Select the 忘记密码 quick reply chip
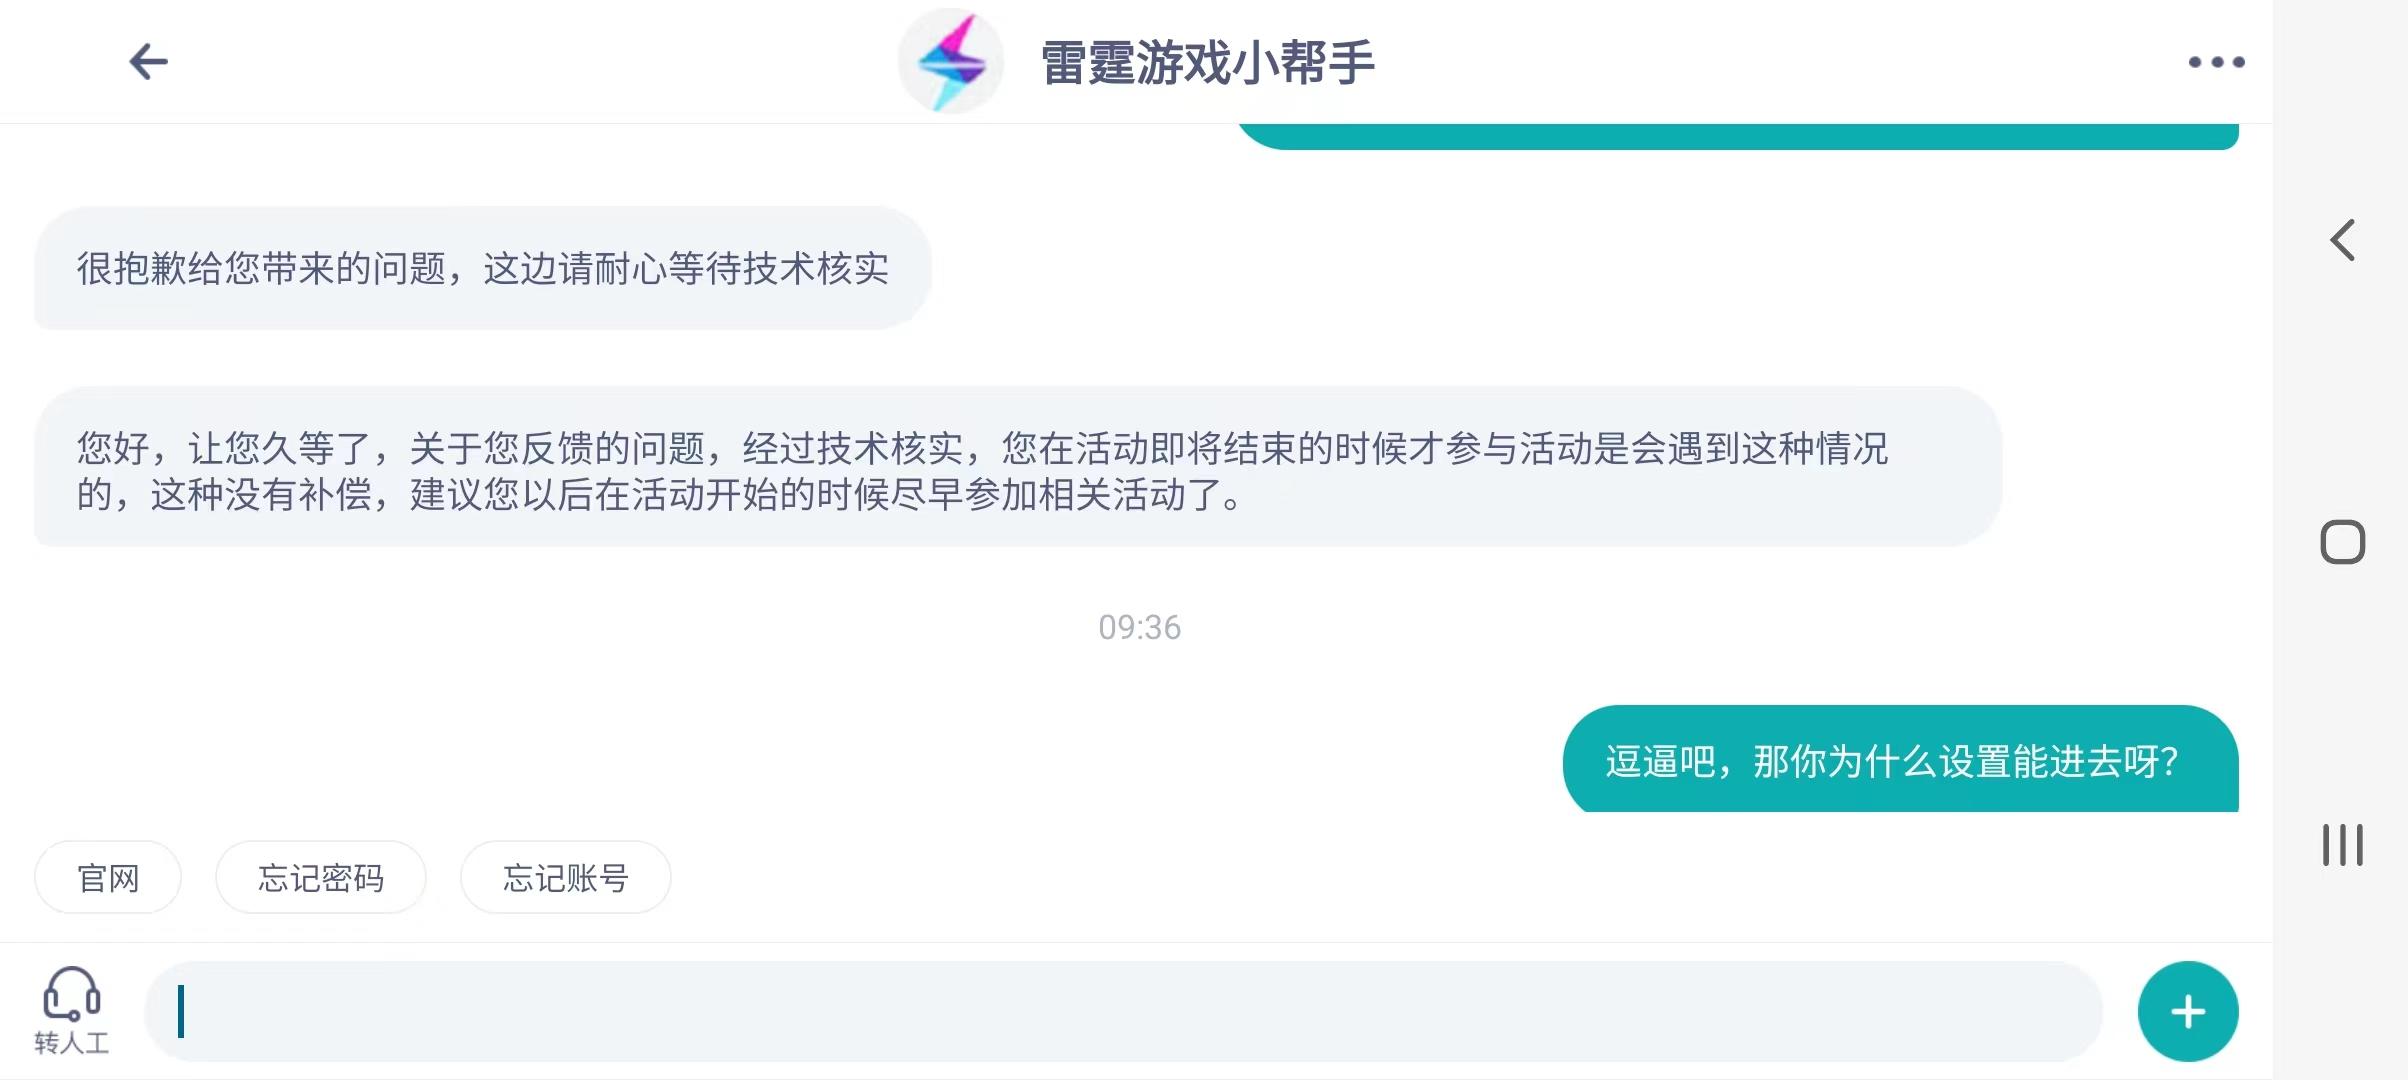 click(x=321, y=877)
